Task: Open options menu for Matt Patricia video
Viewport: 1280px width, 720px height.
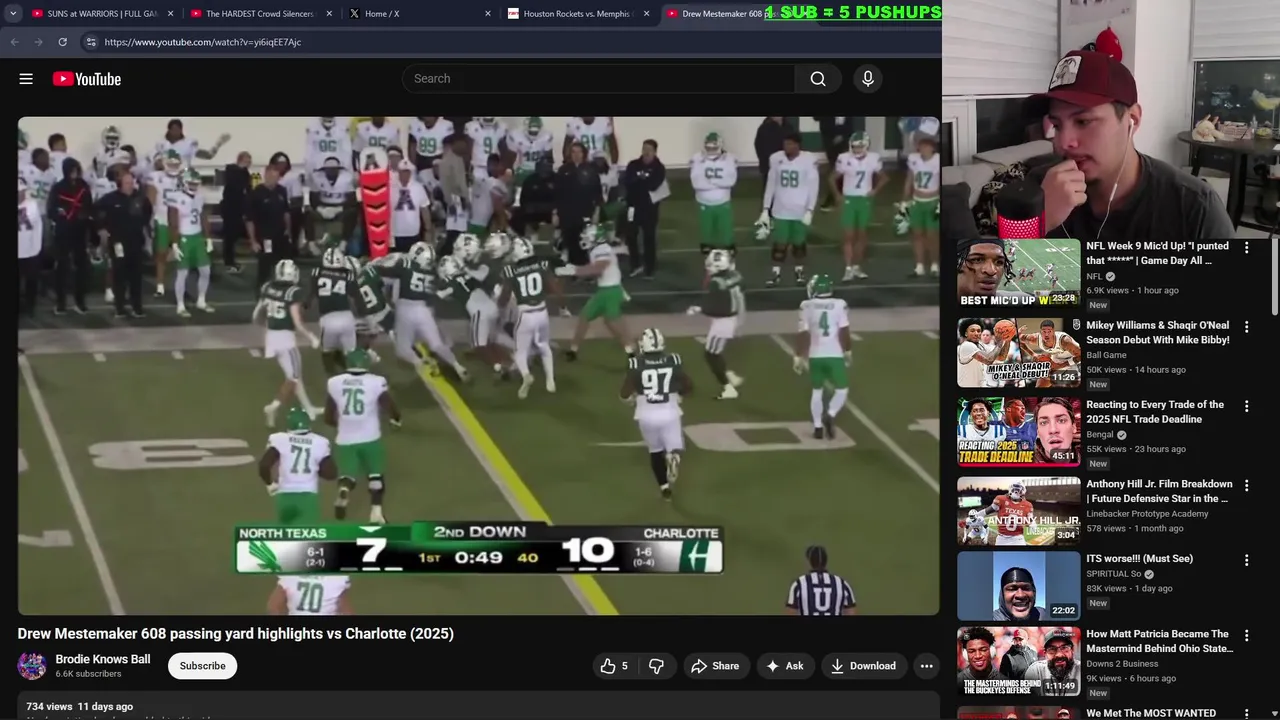Action: pos(1246,635)
